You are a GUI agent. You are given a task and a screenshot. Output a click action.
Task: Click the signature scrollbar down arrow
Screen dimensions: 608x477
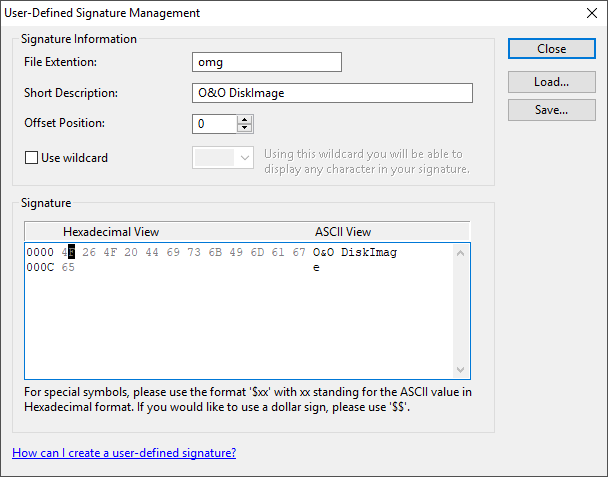pyautogui.click(x=461, y=370)
